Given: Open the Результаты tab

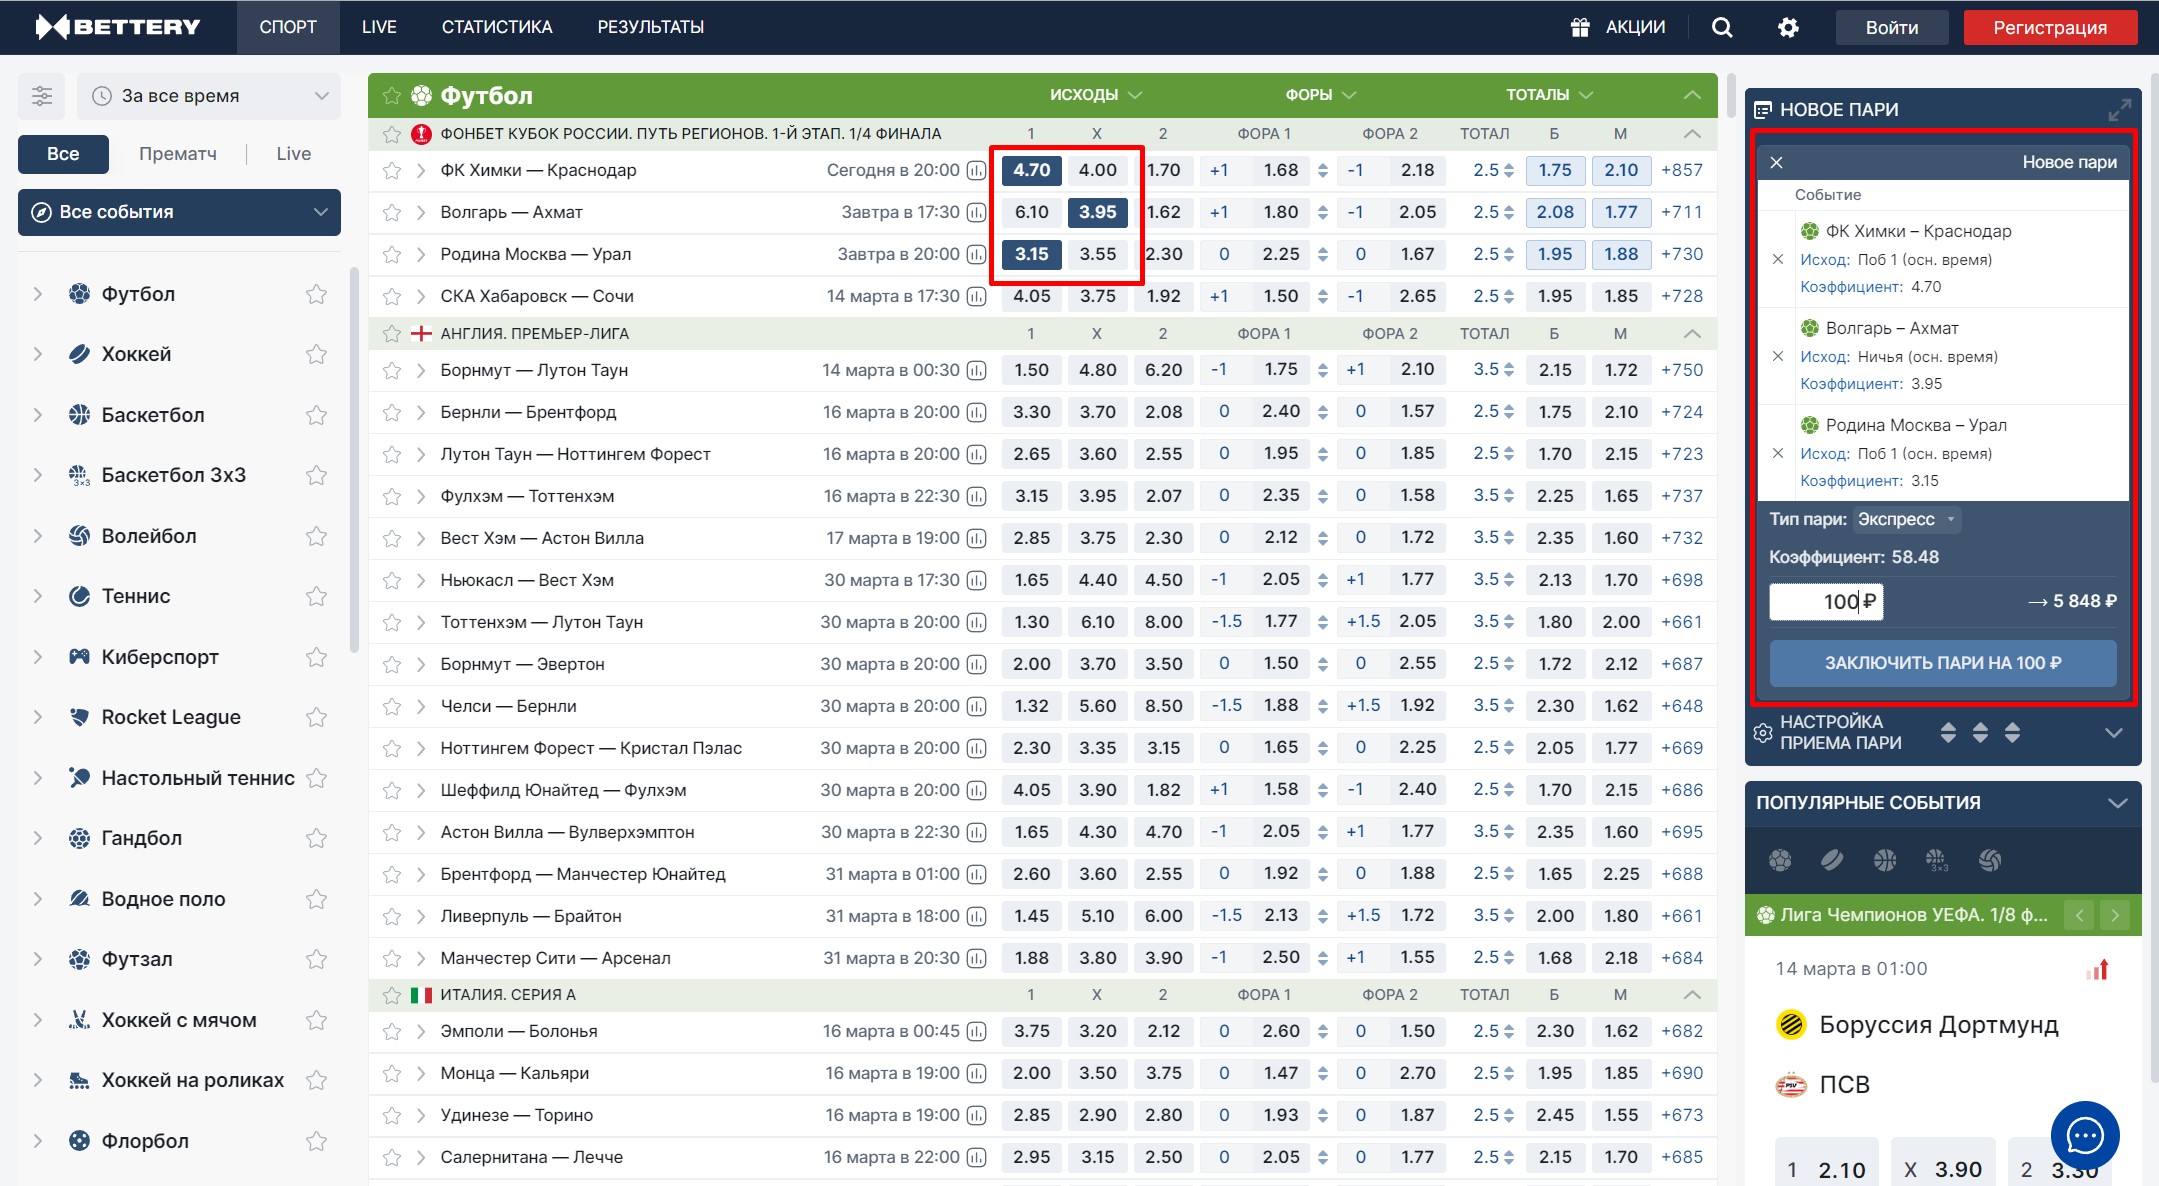Looking at the screenshot, I should [x=651, y=27].
